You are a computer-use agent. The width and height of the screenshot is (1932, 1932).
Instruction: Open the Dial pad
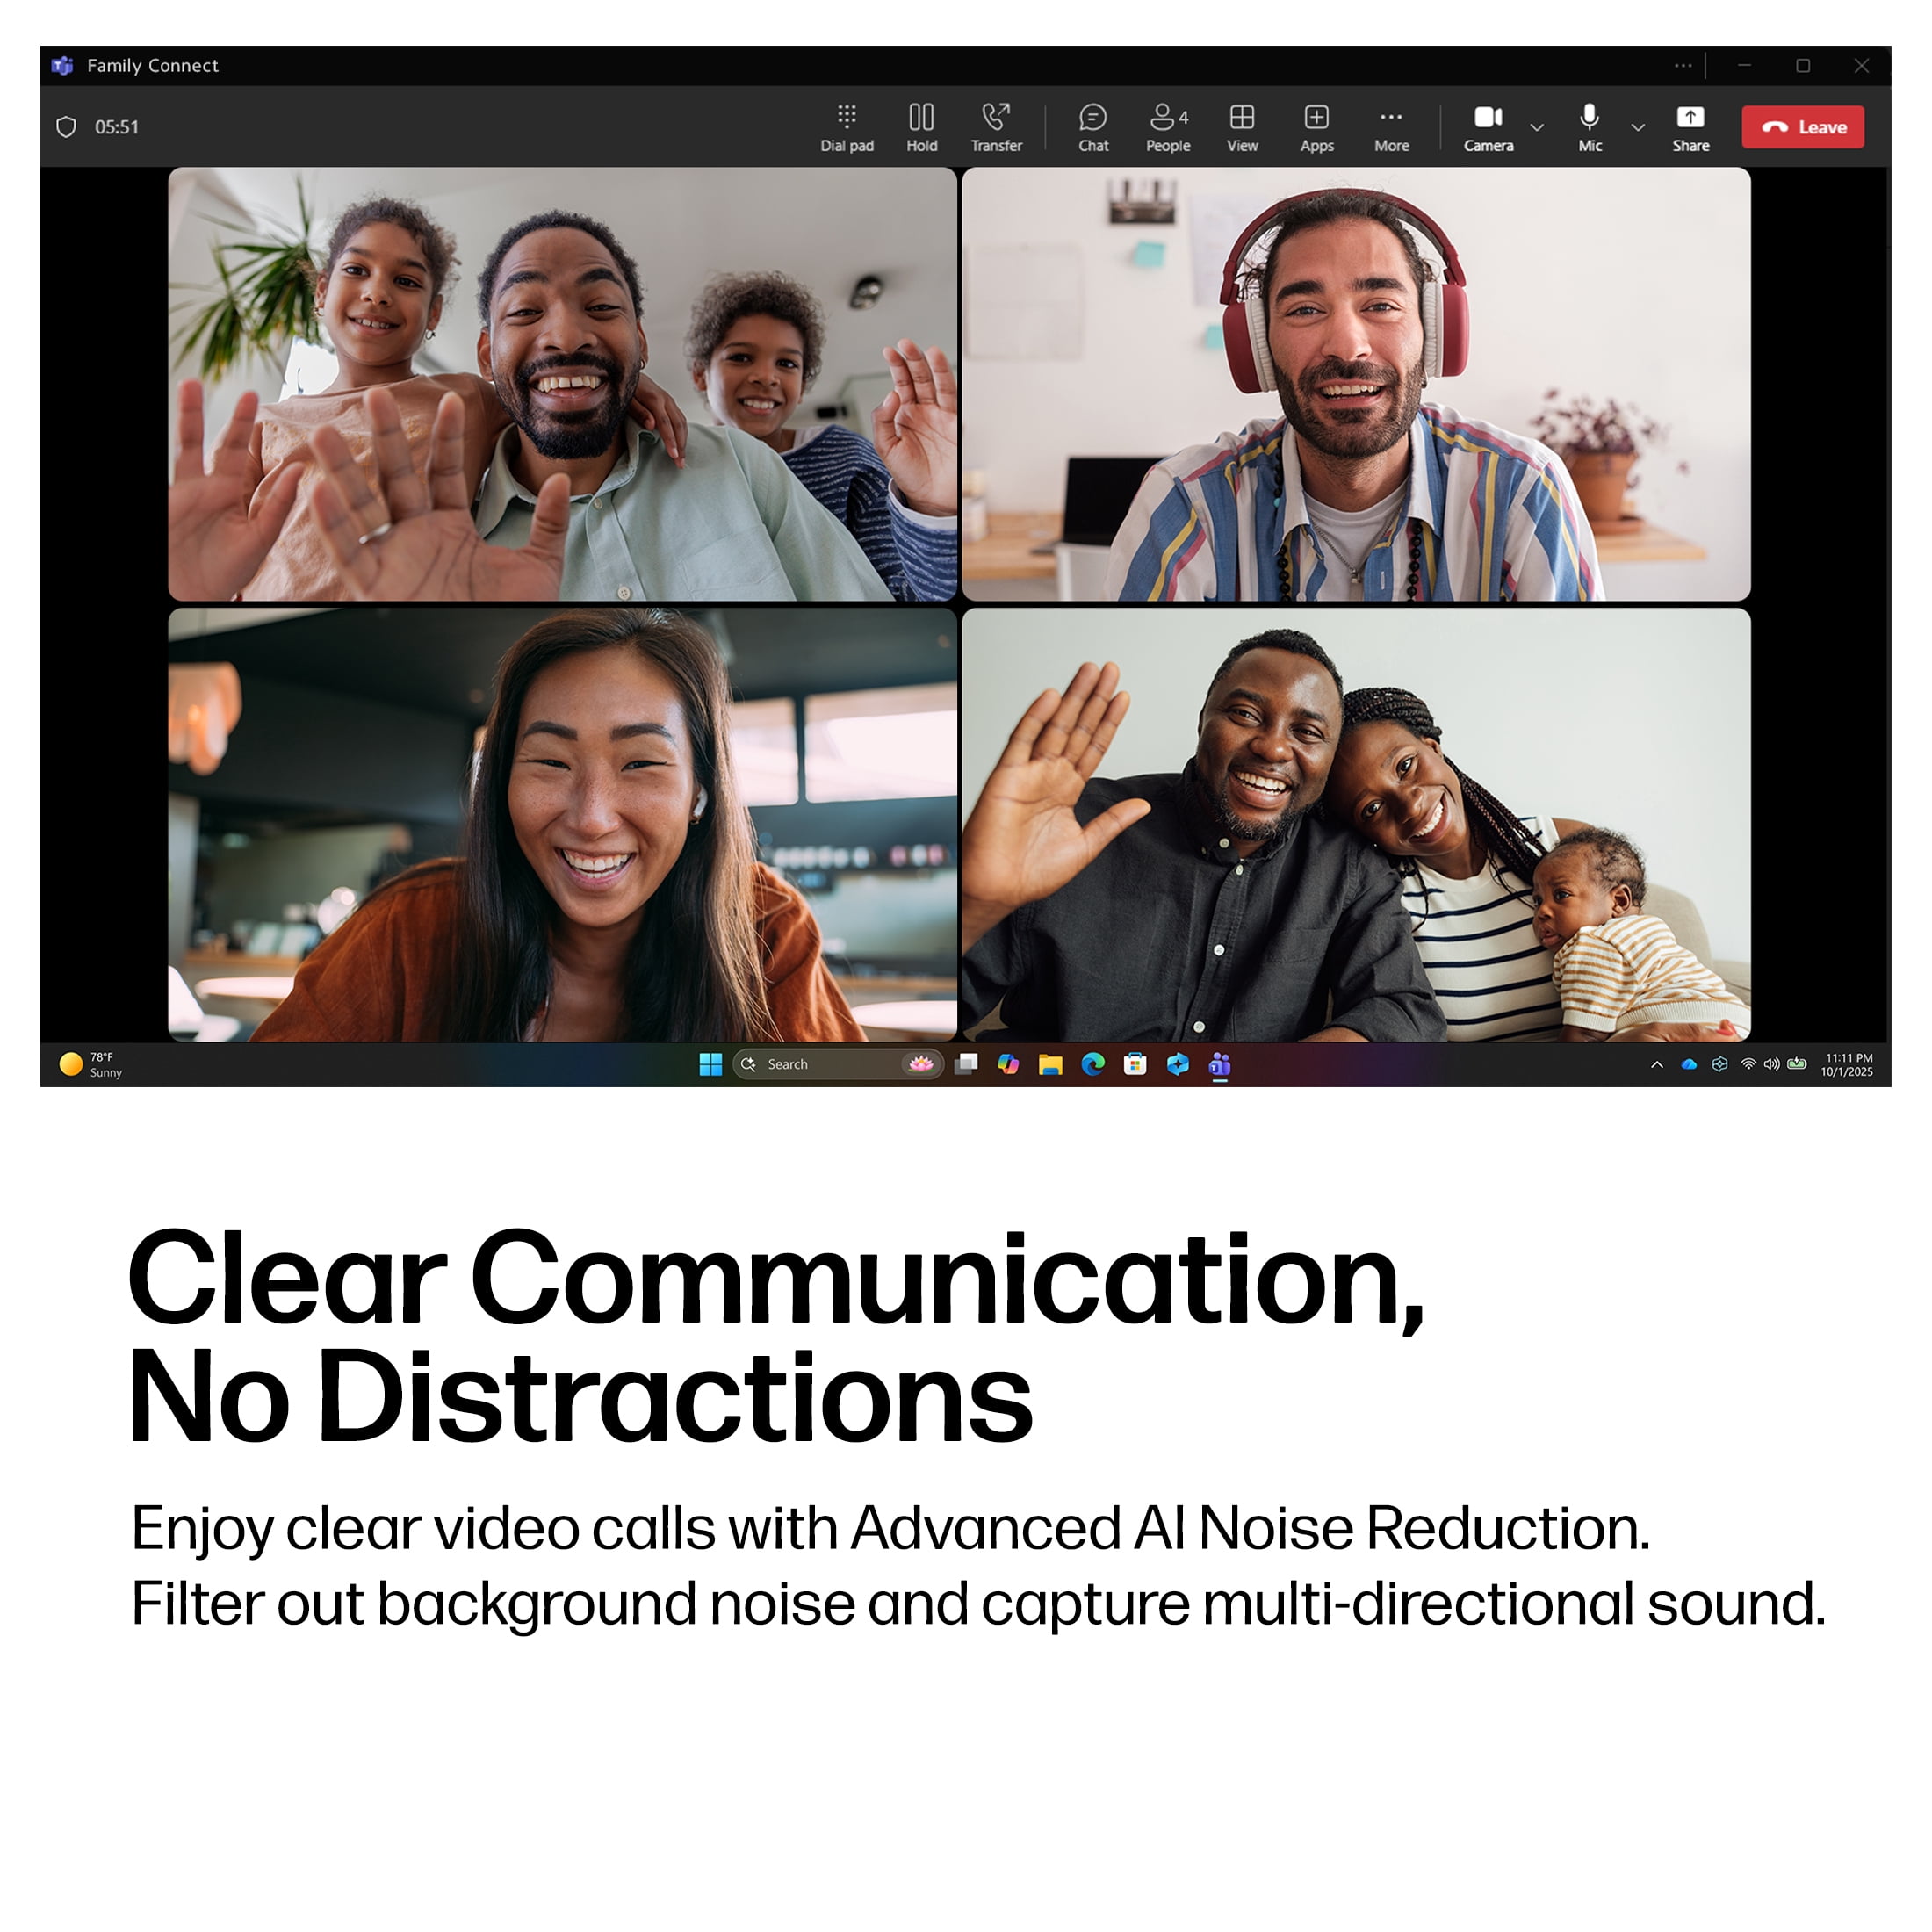(846, 127)
